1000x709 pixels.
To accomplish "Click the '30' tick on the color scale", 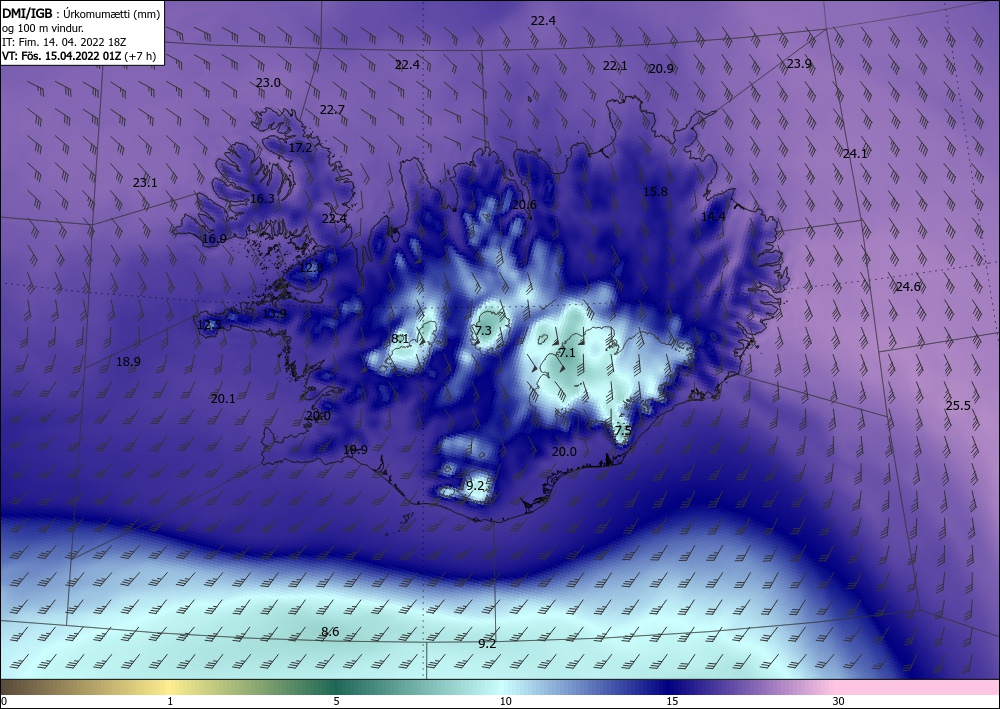I will point(839,701).
